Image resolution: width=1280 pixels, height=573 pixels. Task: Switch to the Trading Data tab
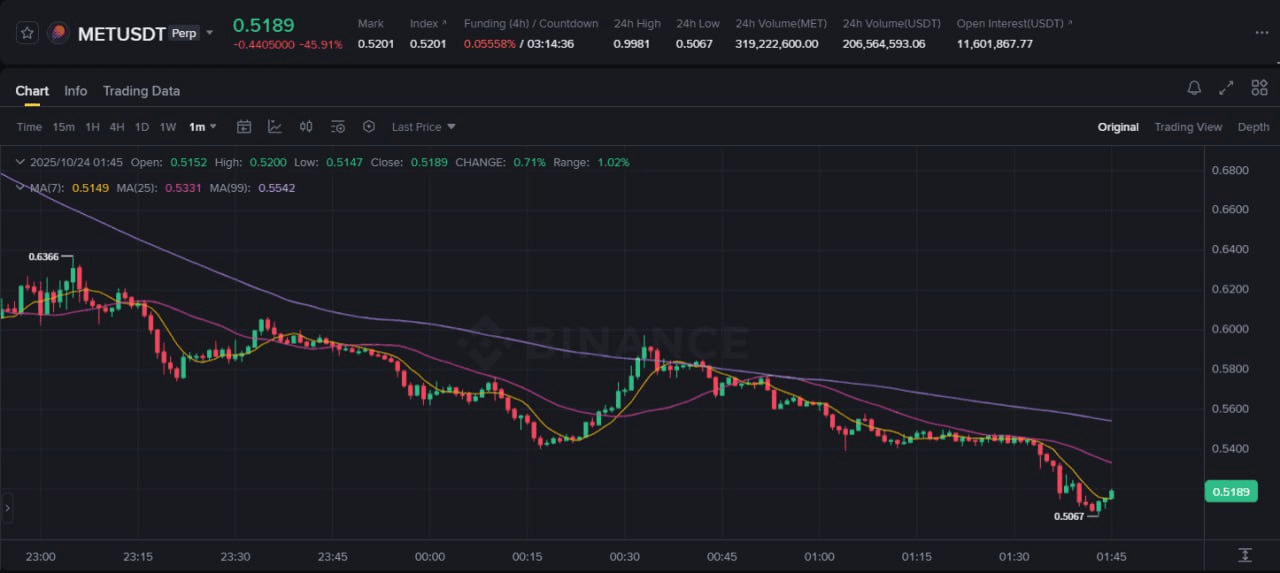(141, 91)
